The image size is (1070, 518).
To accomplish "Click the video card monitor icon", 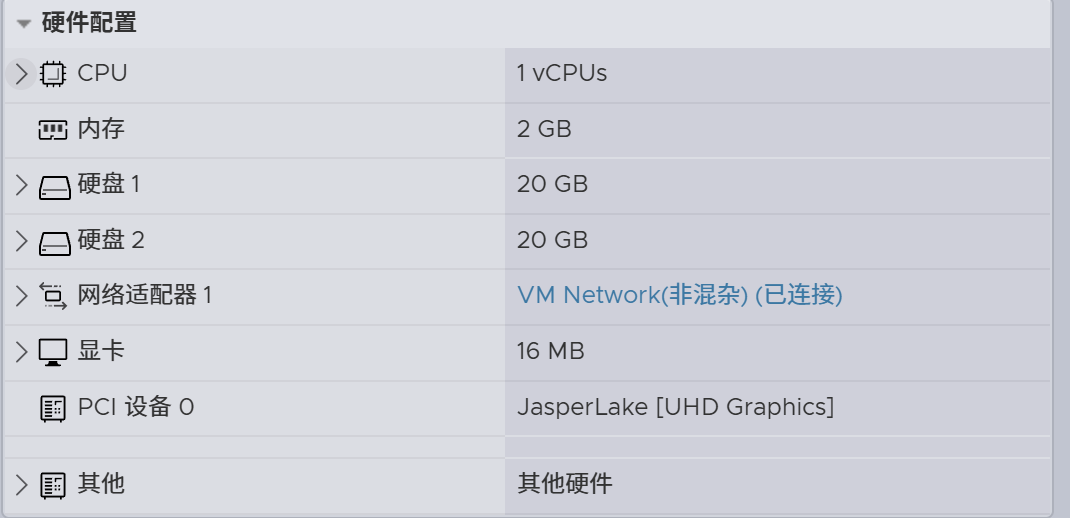I will (x=53, y=352).
